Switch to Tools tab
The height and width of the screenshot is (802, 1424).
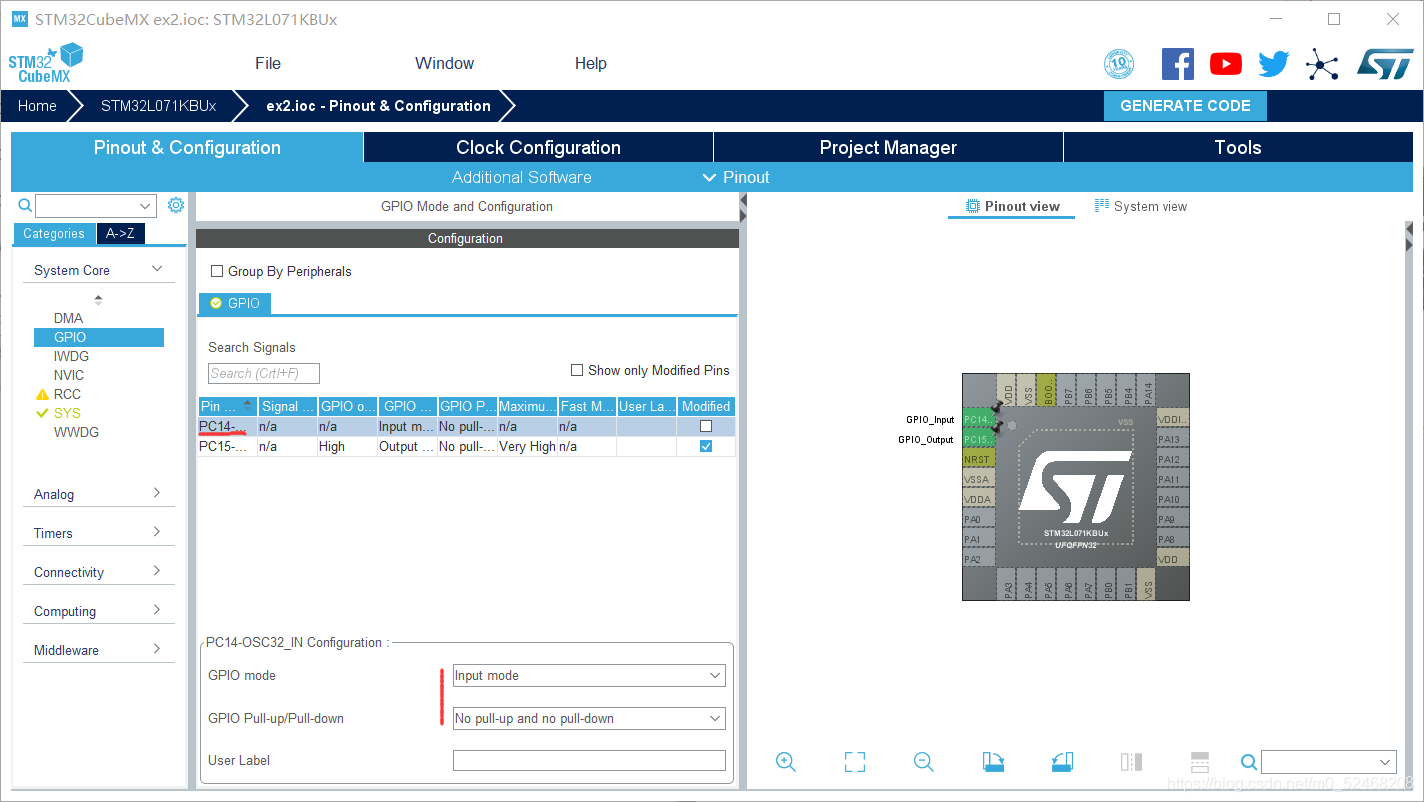1238,147
